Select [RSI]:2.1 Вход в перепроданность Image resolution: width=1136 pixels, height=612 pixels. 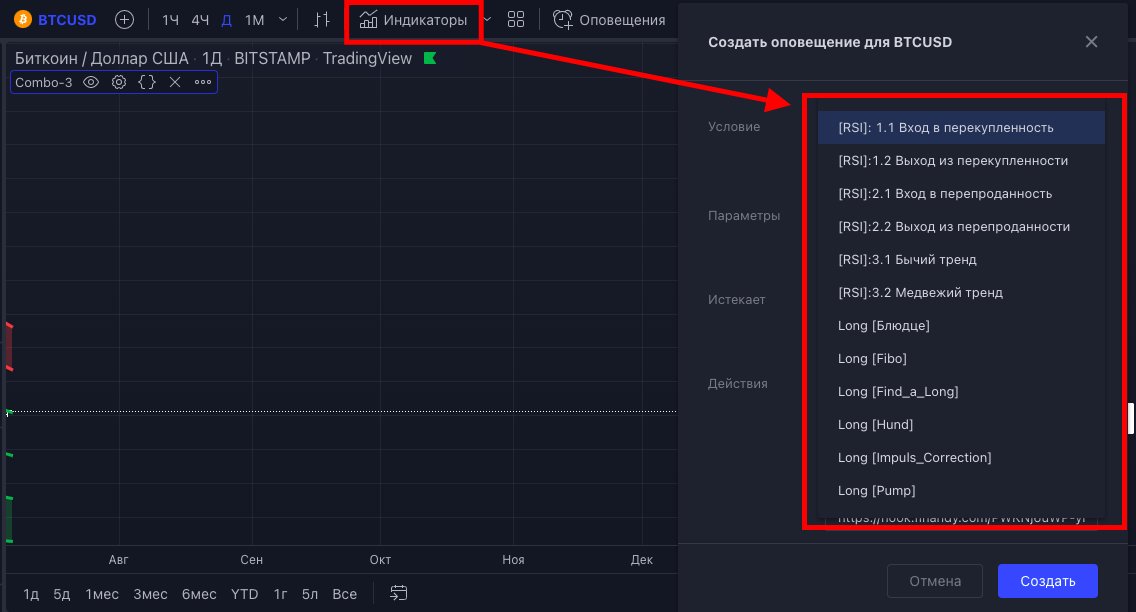961,193
